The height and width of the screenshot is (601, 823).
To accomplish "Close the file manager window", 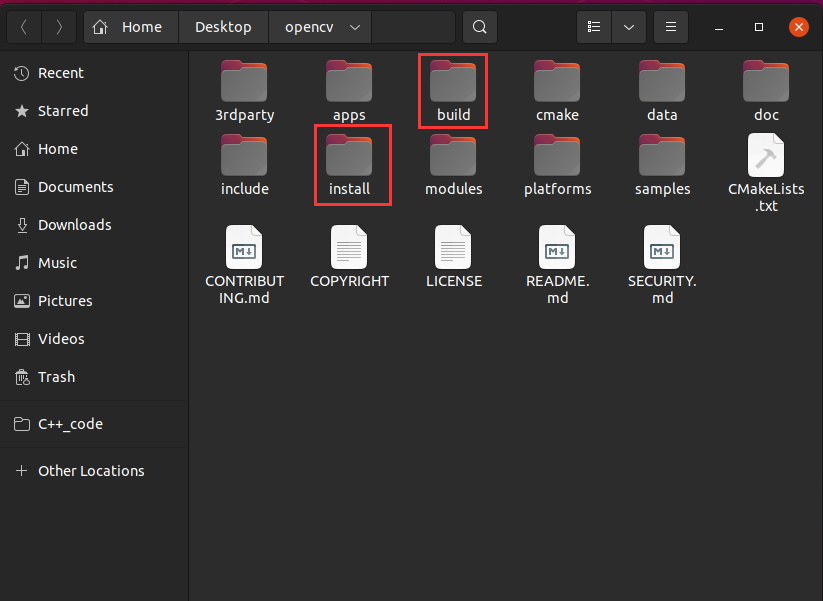I will (798, 27).
